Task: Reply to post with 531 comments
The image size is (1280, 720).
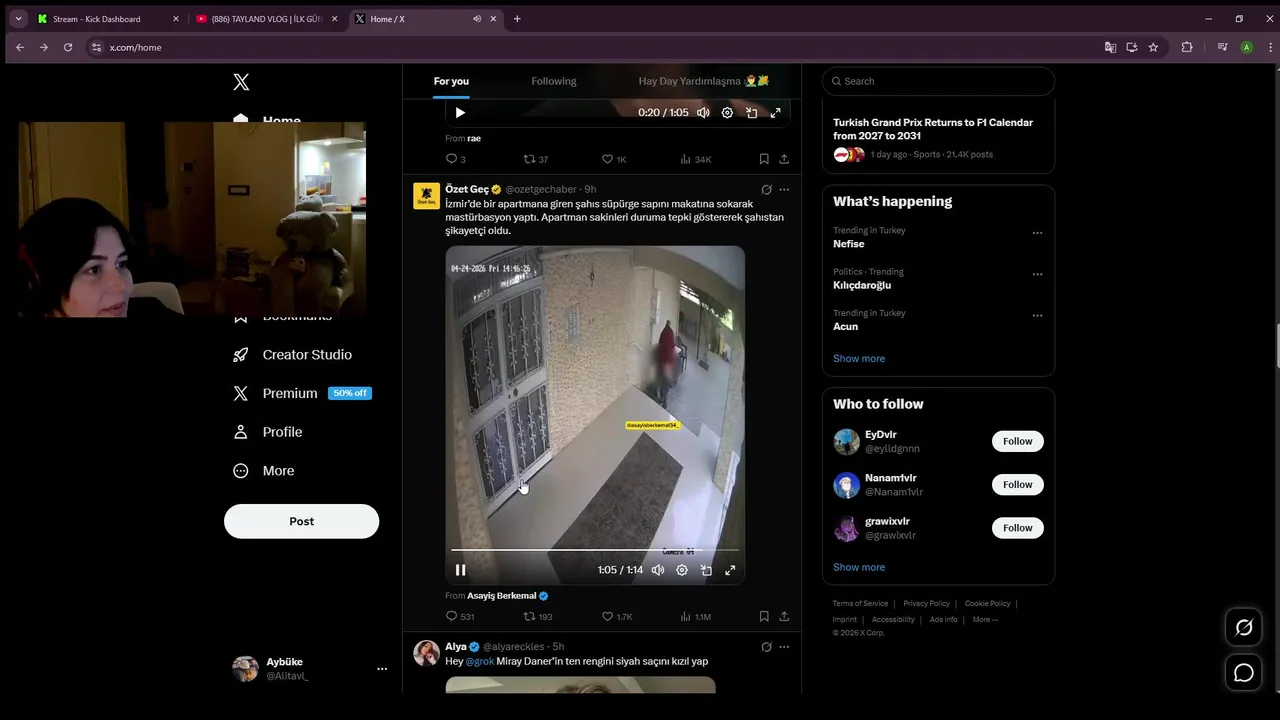Action: 460,617
